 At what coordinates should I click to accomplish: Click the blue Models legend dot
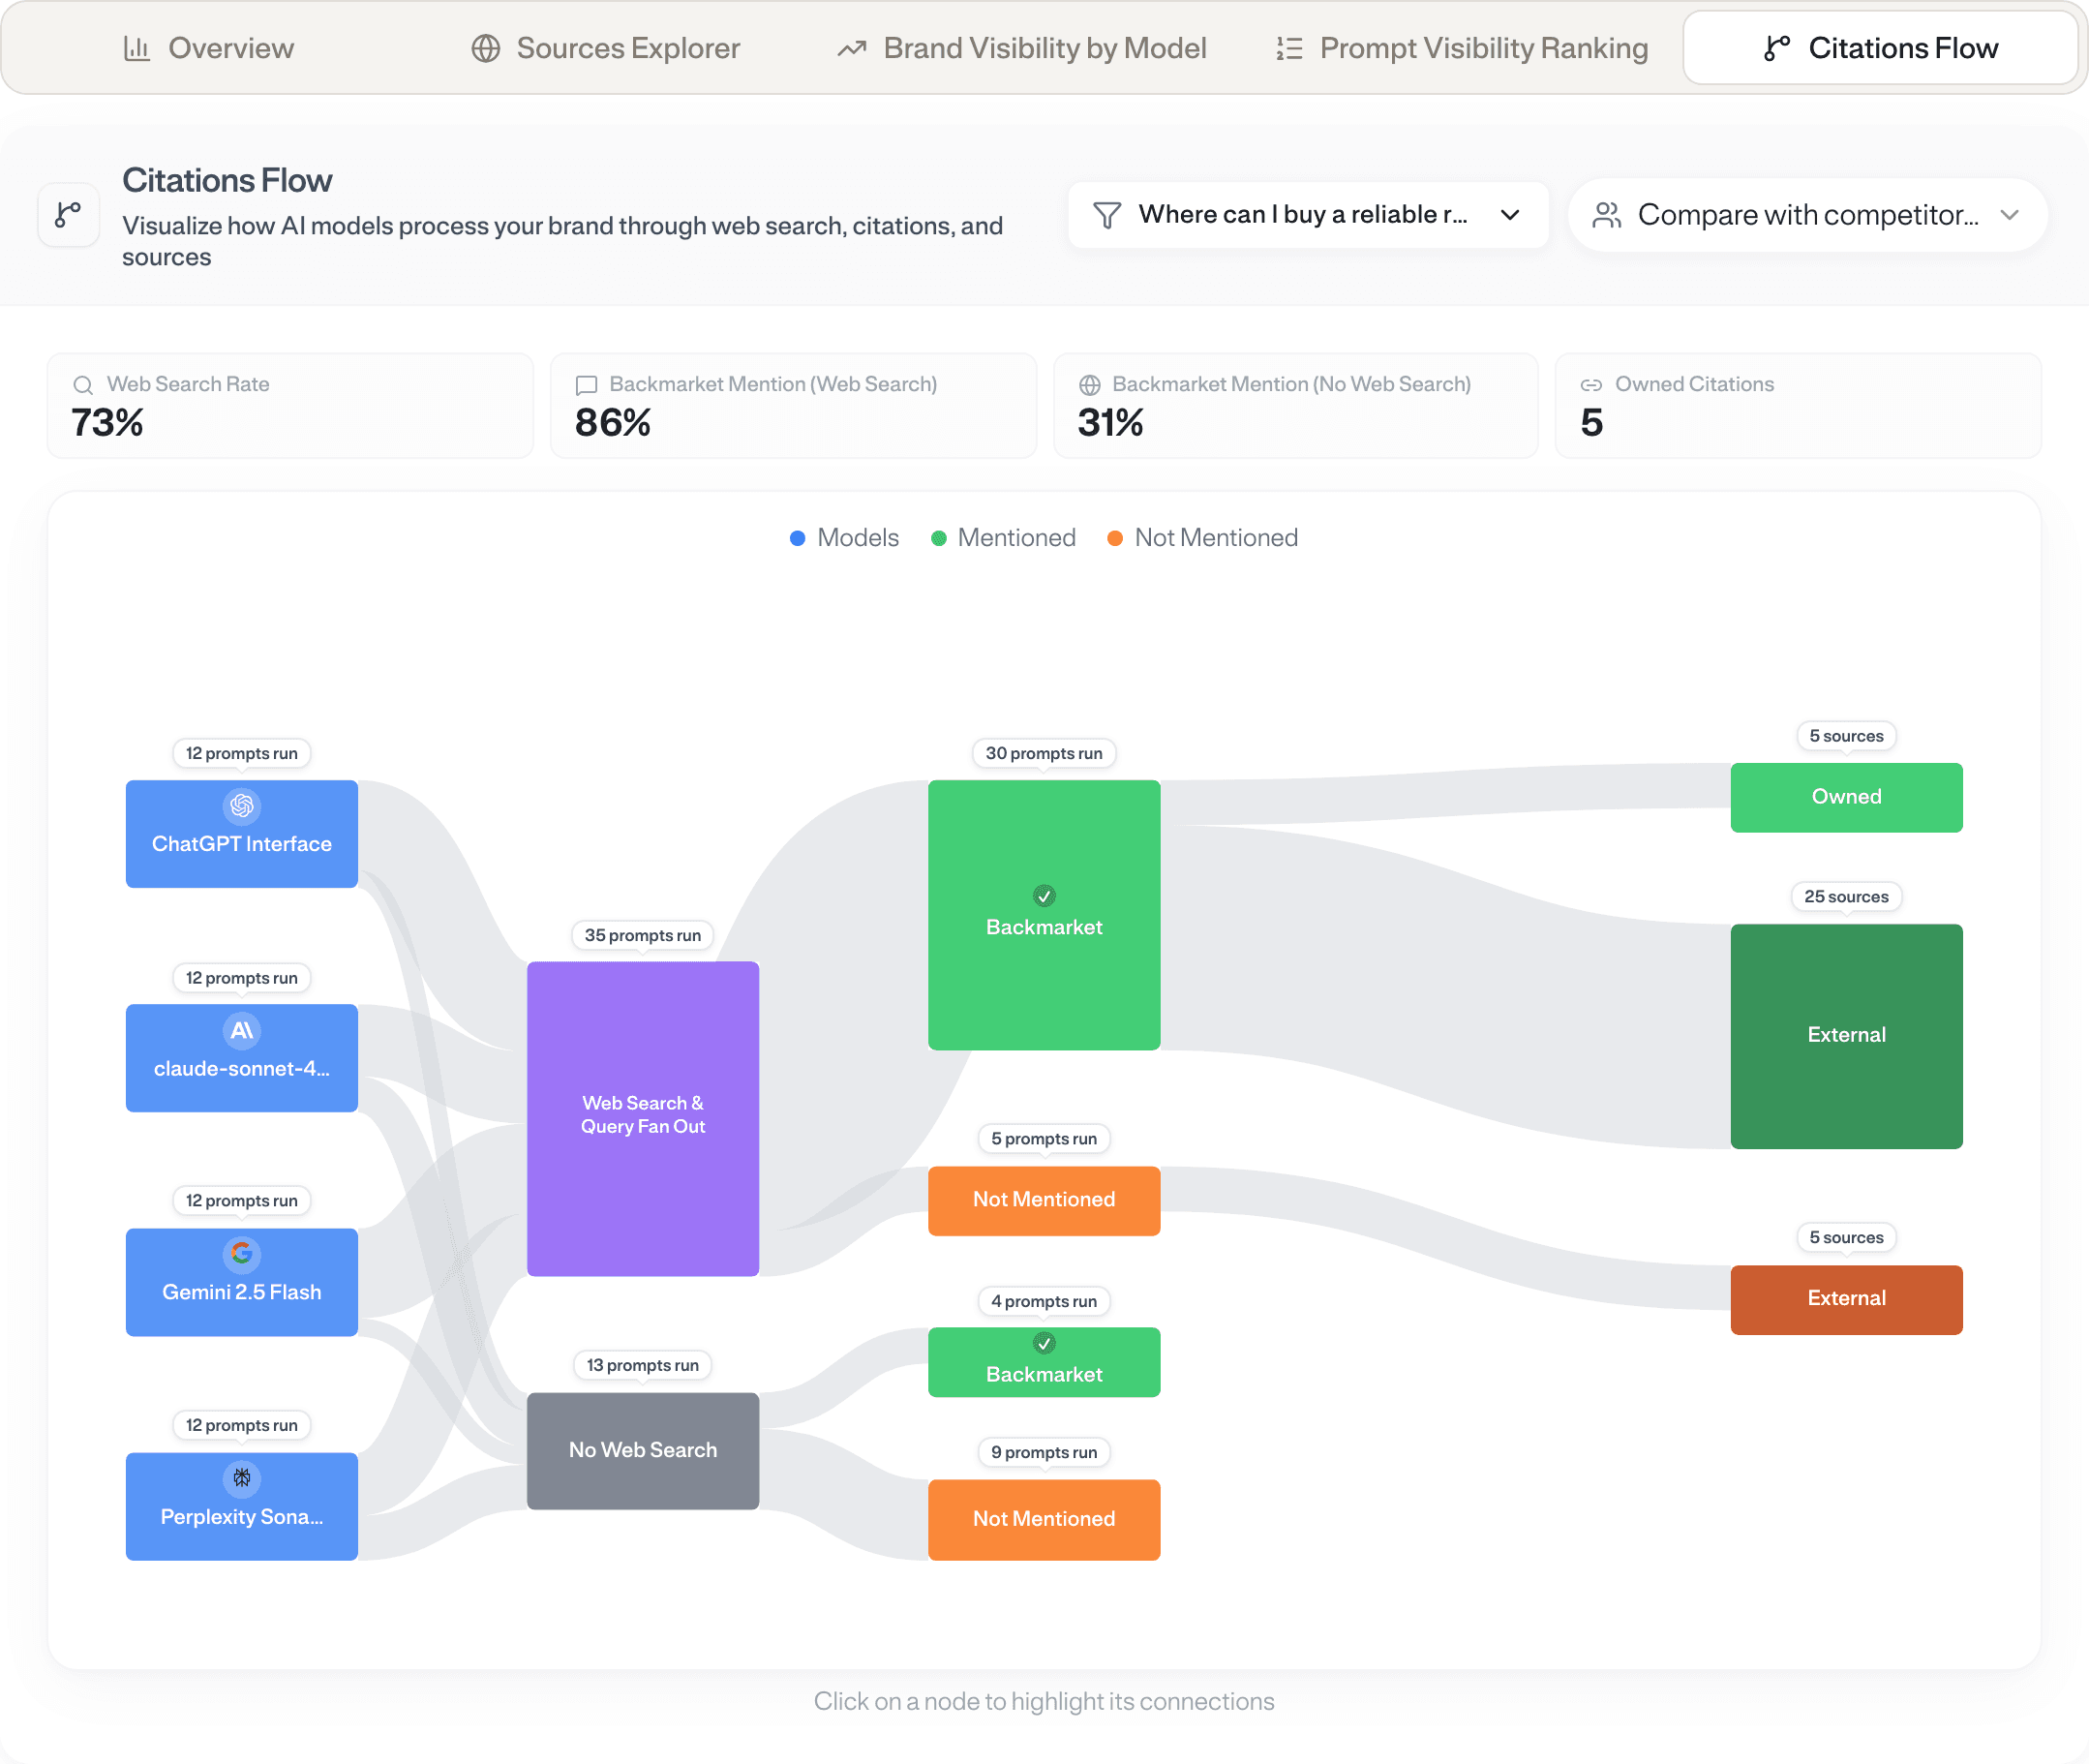pyautogui.click(x=798, y=539)
